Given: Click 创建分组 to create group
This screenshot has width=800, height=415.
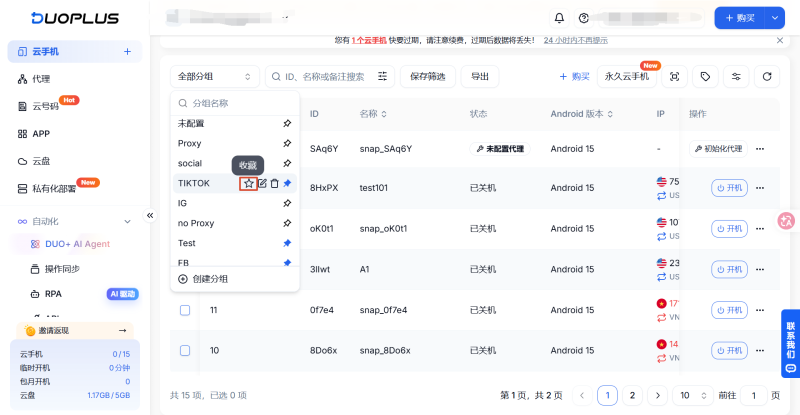Looking at the screenshot, I should tap(203, 279).
